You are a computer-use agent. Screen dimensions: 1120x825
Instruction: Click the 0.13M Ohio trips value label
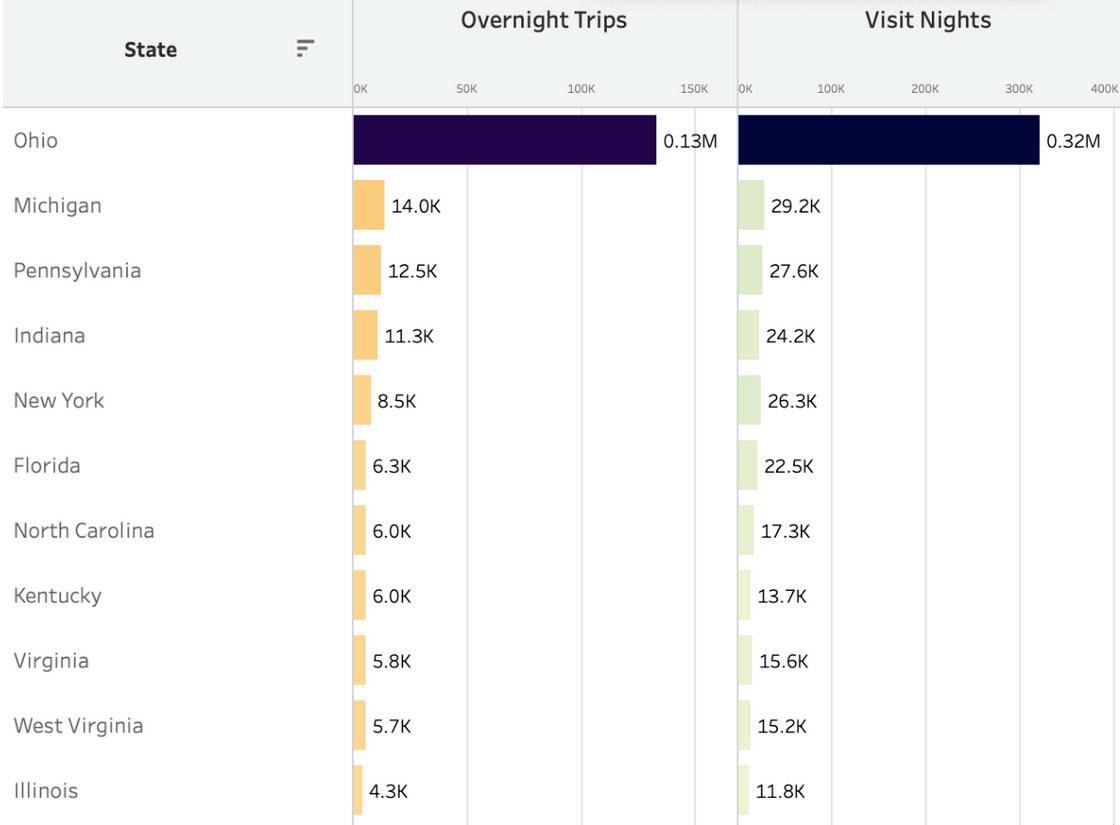690,141
